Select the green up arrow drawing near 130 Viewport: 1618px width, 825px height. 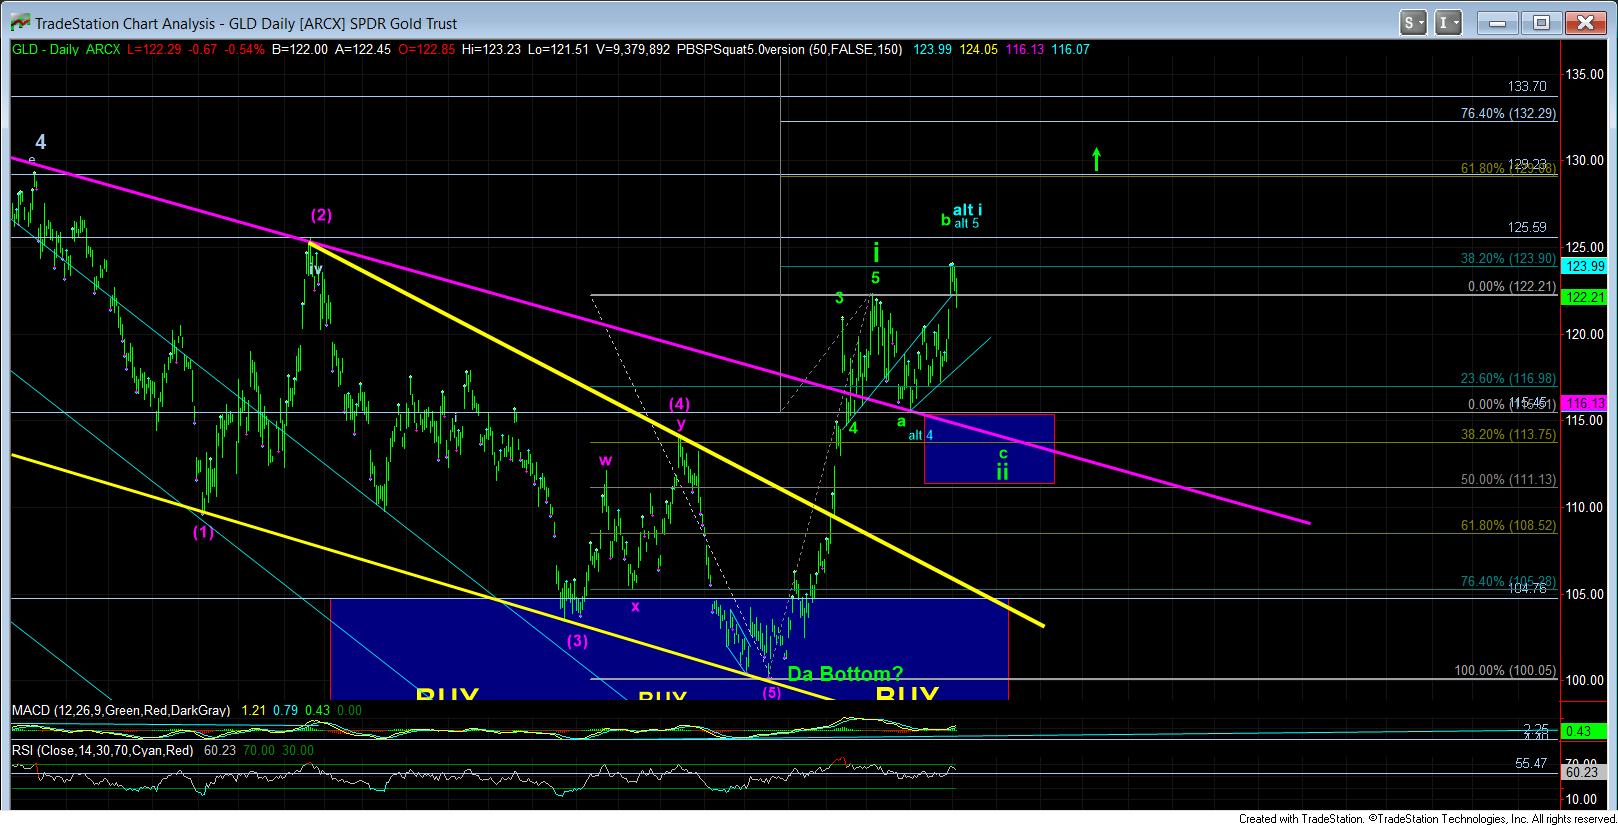click(x=1096, y=159)
